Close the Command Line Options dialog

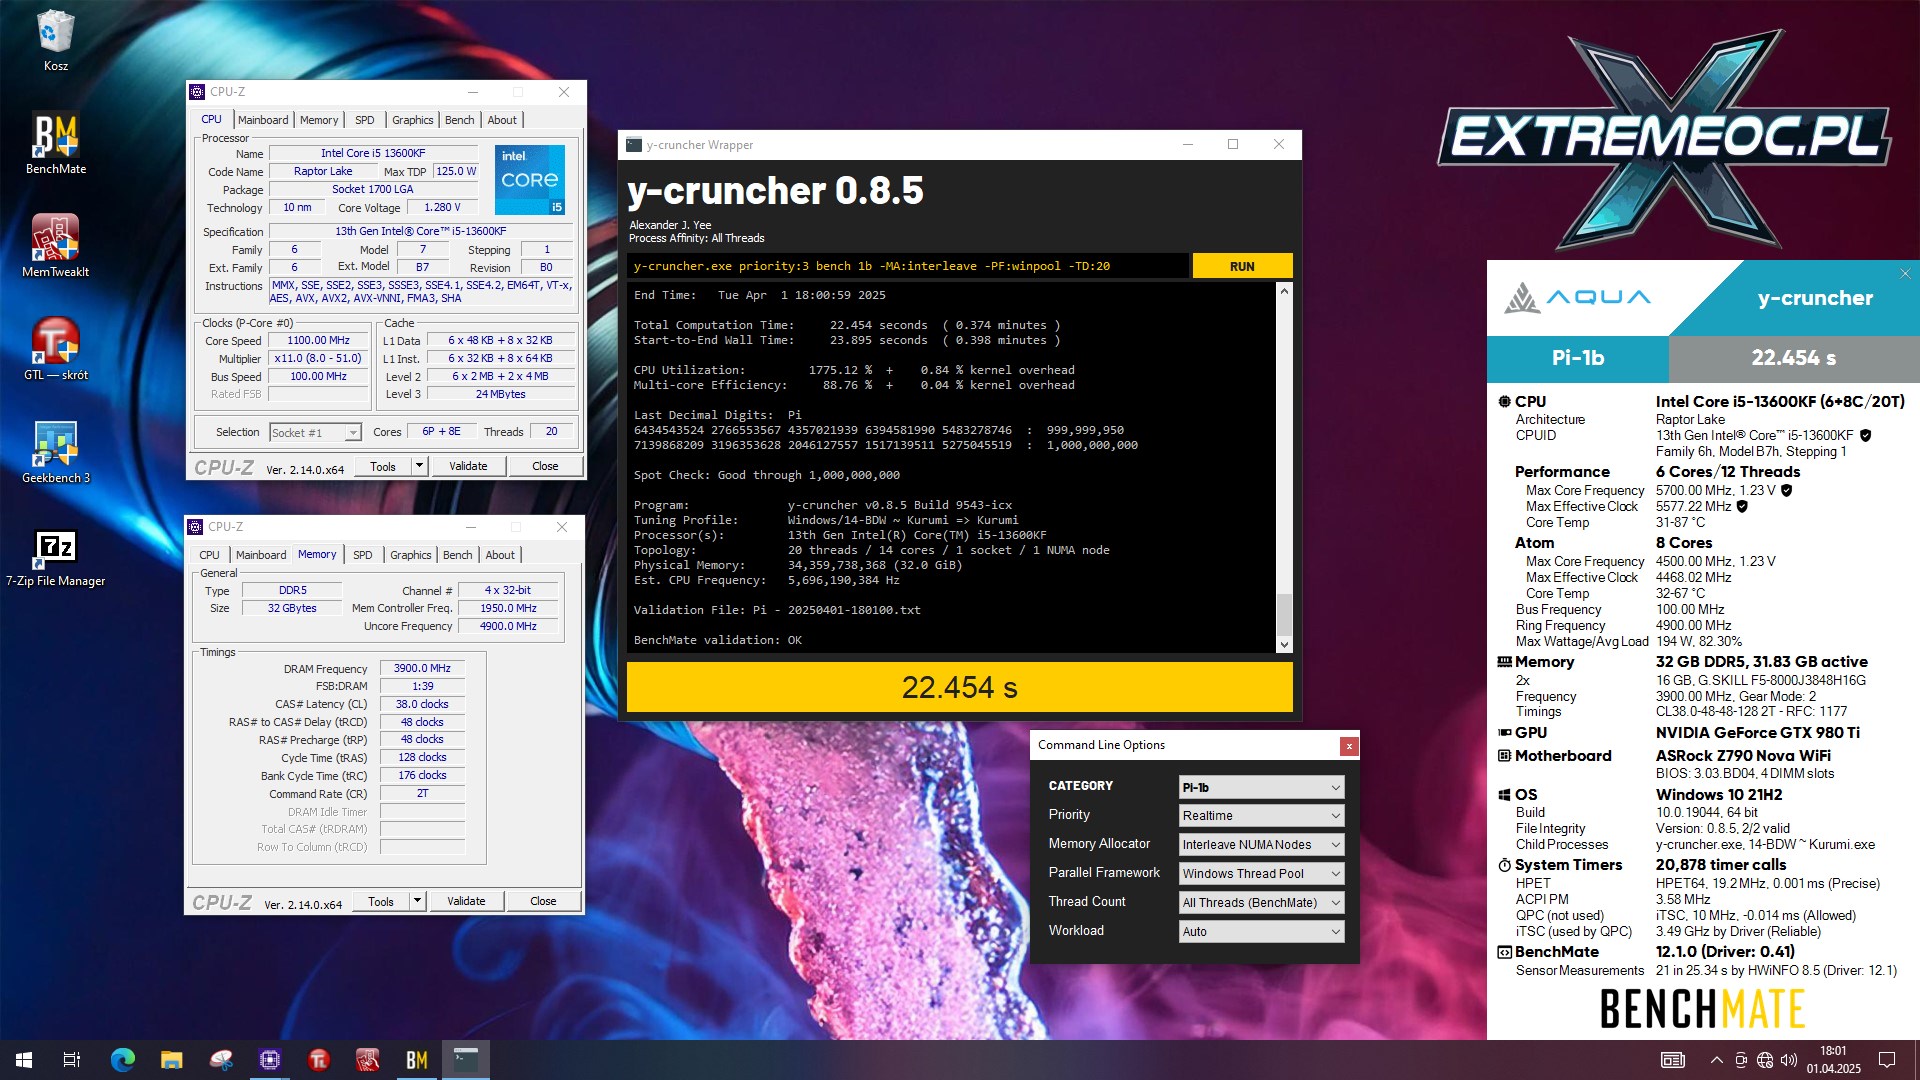[x=1349, y=745]
